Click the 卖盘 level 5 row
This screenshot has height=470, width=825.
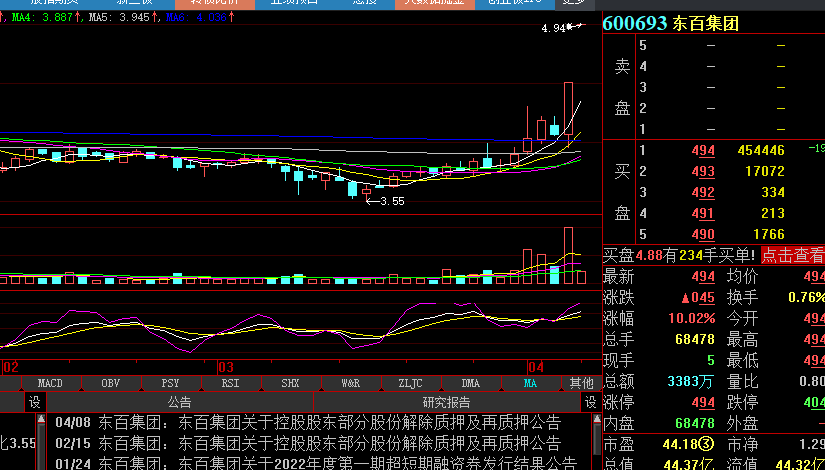tap(713, 45)
